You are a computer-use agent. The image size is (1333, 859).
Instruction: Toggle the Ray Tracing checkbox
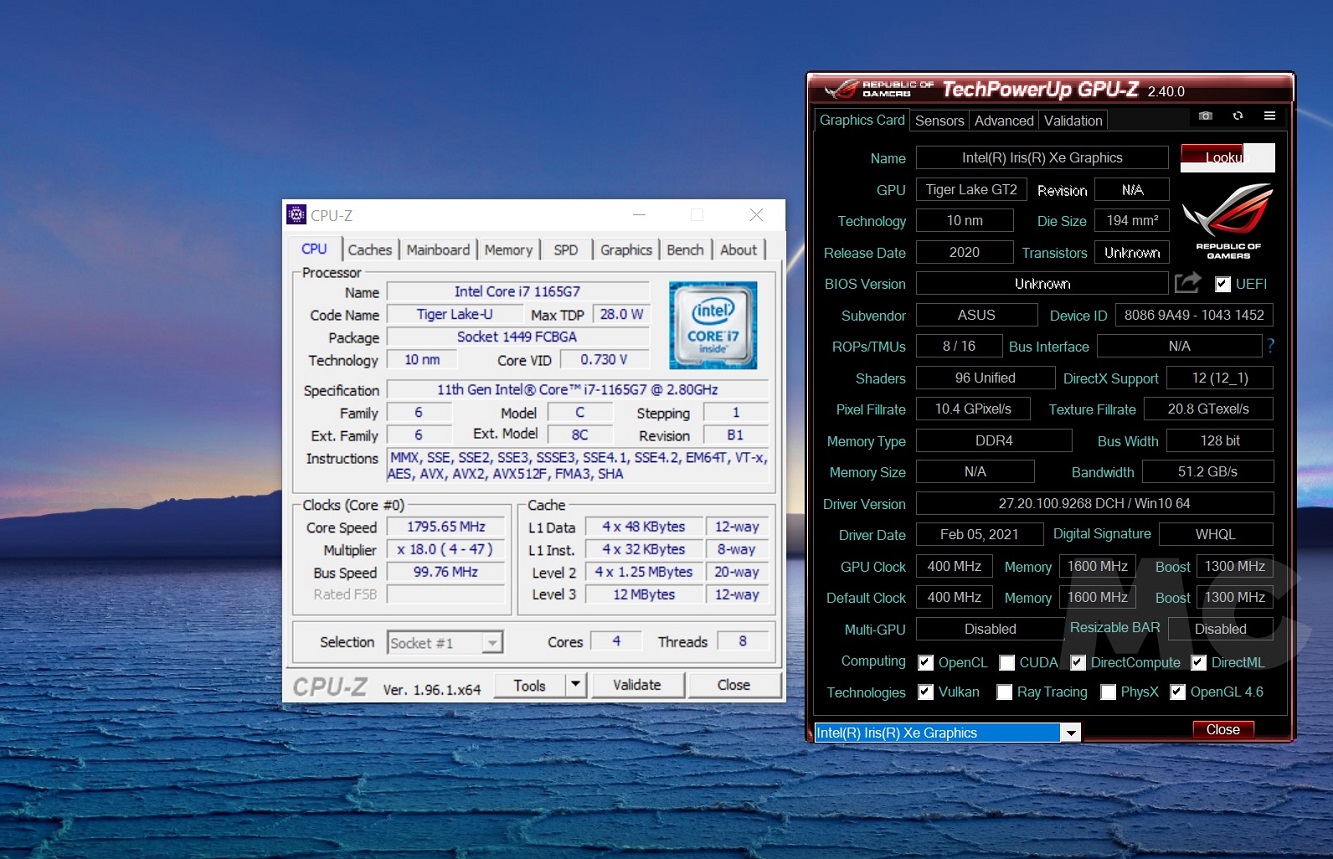click(1004, 692)
